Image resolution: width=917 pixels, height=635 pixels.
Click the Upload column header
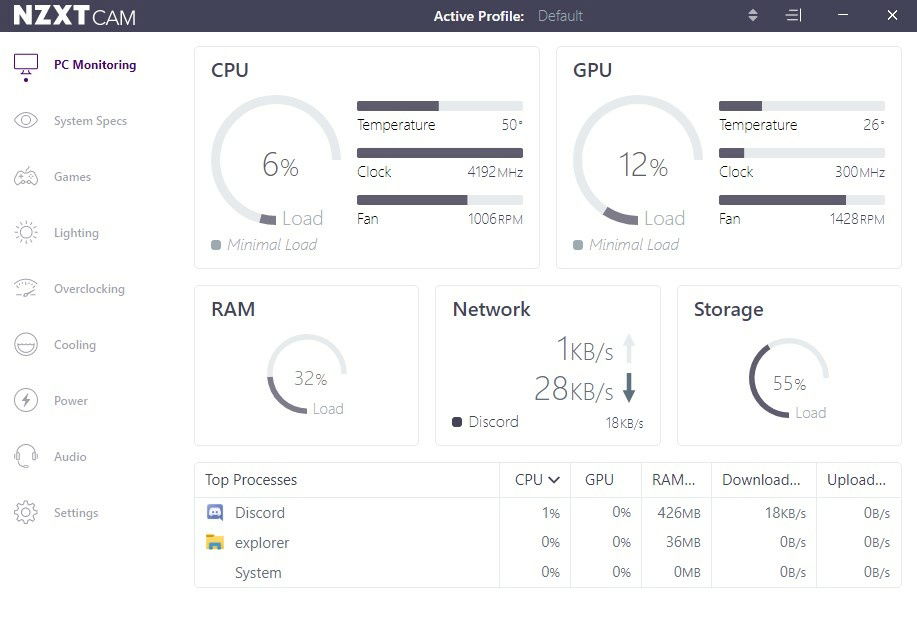click(x=856, y=480)
